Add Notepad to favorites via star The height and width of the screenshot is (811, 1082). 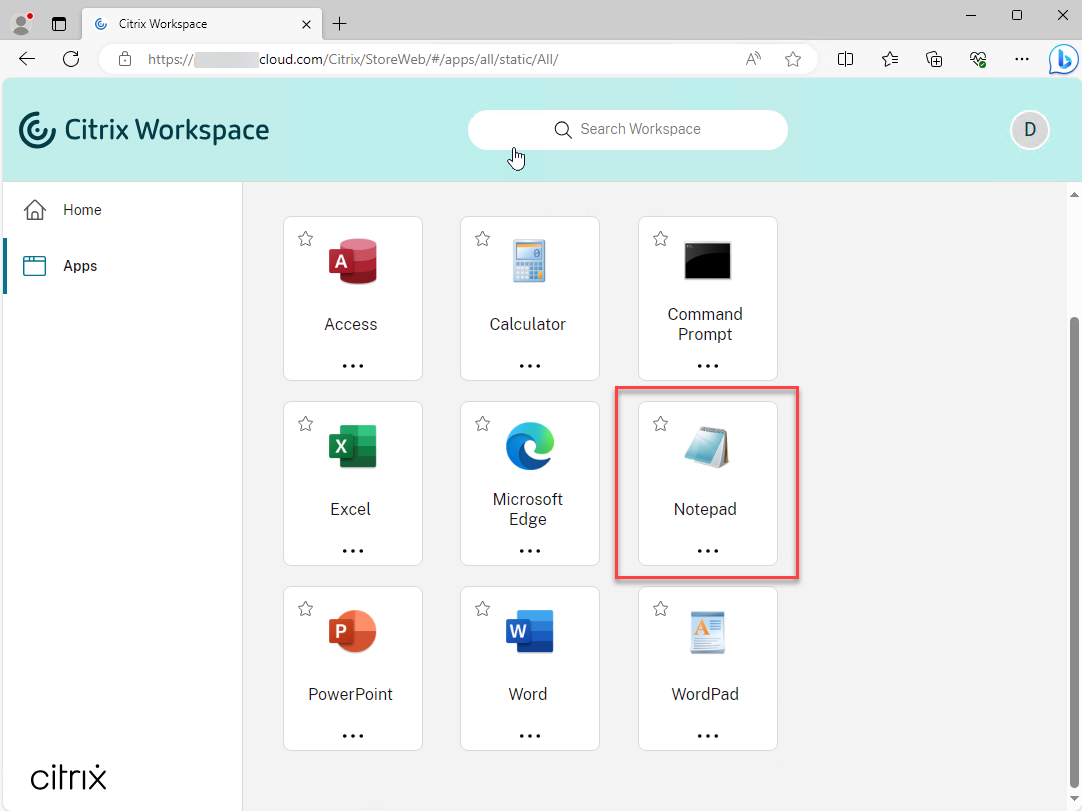660,424
